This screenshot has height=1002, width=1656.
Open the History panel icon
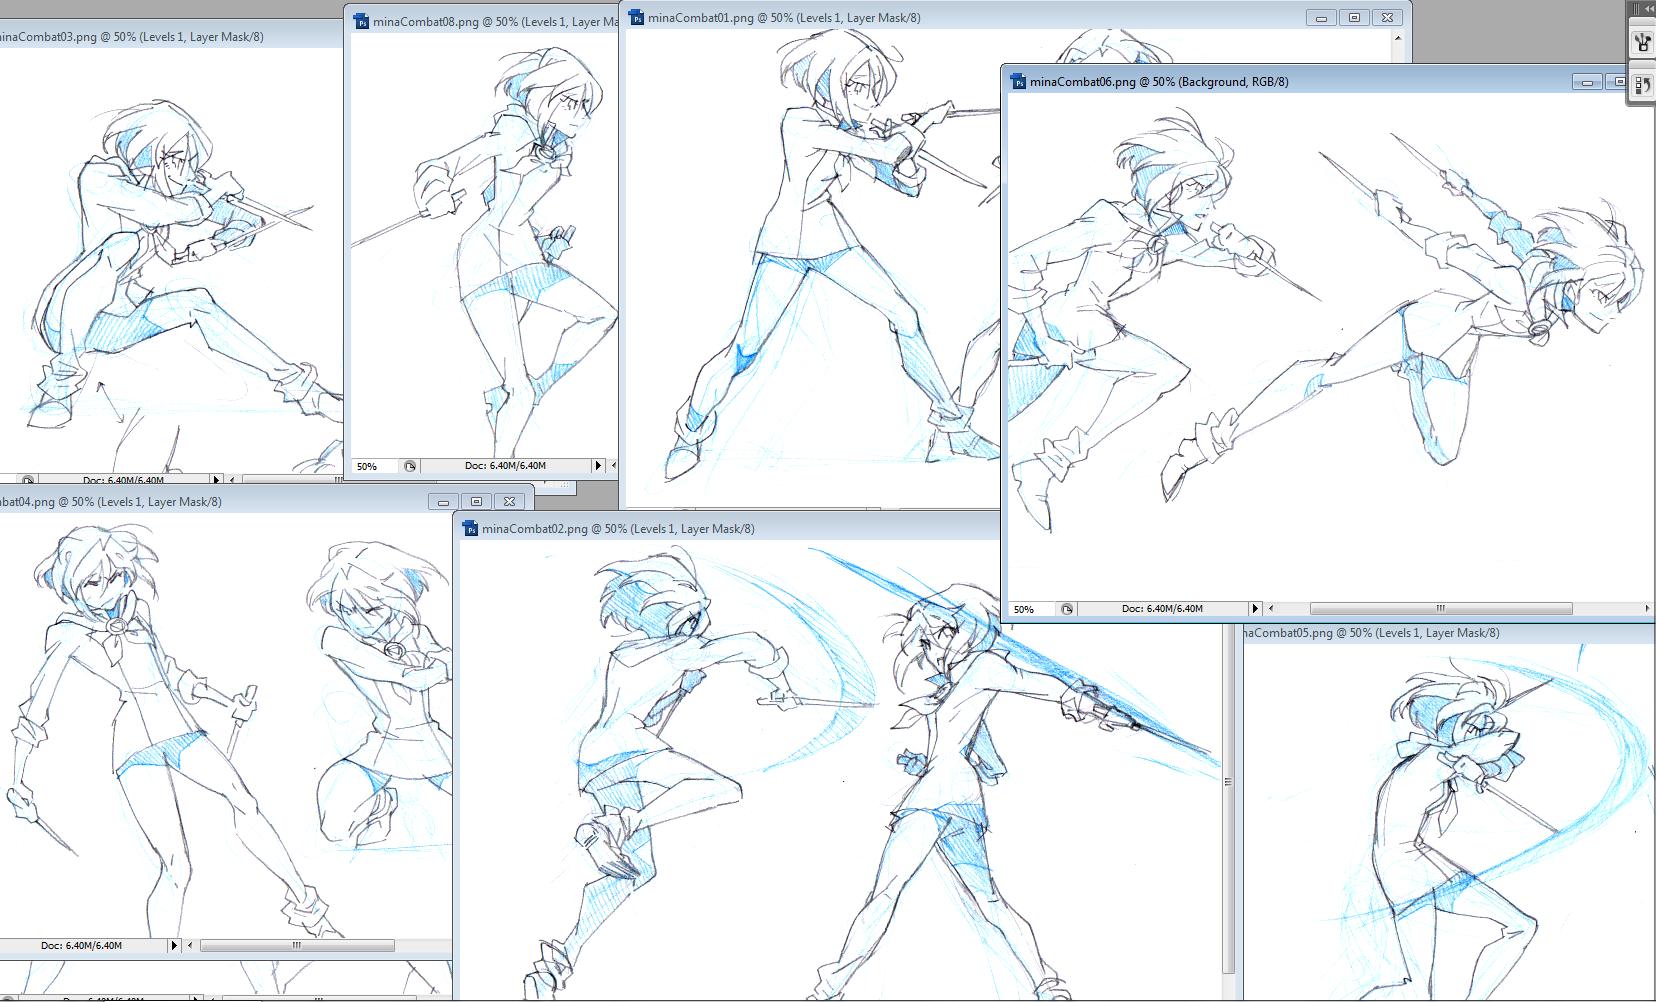[x=1642, y=85]
